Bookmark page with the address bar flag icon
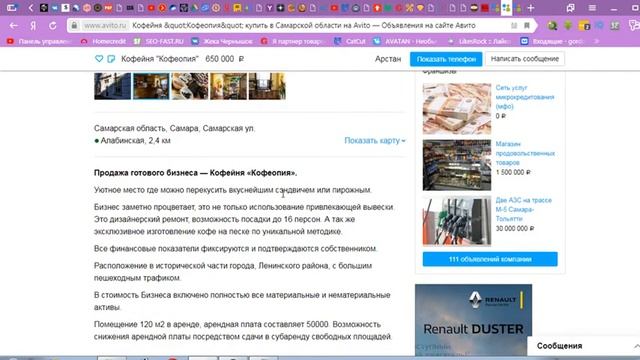This screenshot has height=360, width=640. point(527,25)
